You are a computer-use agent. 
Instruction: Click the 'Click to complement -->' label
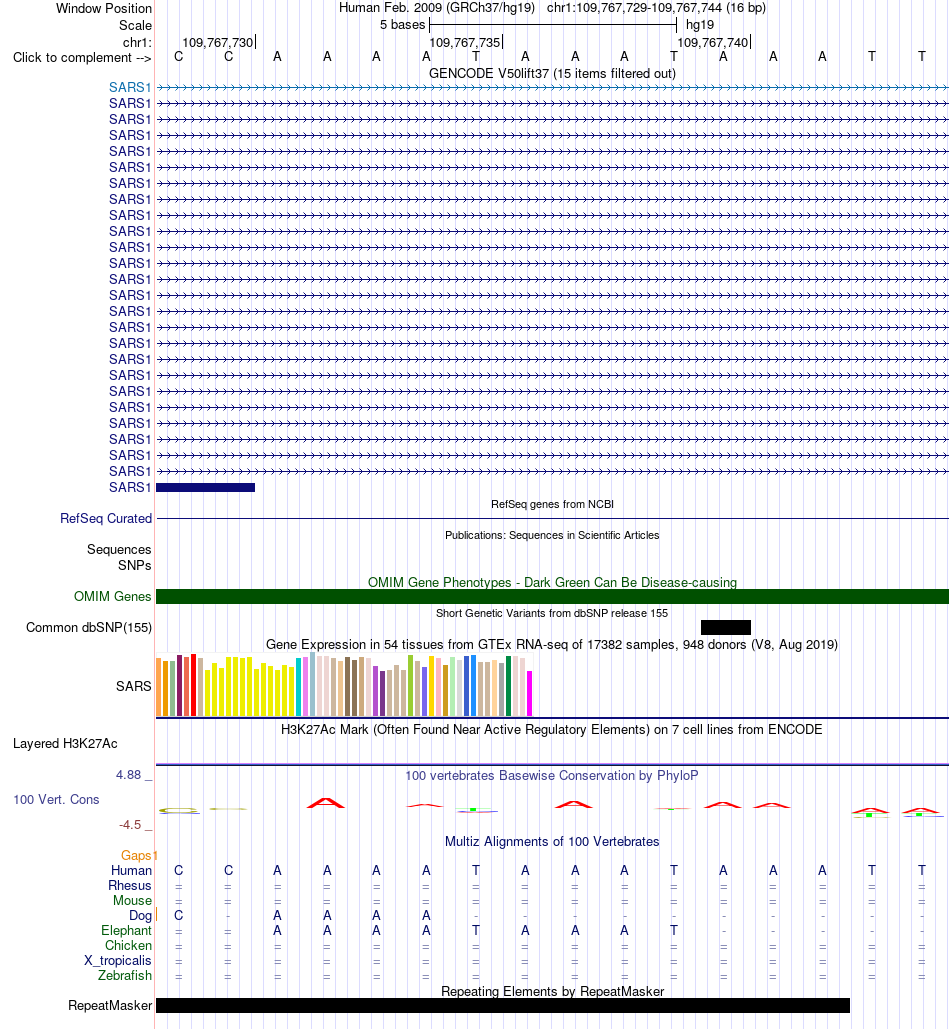82,58
